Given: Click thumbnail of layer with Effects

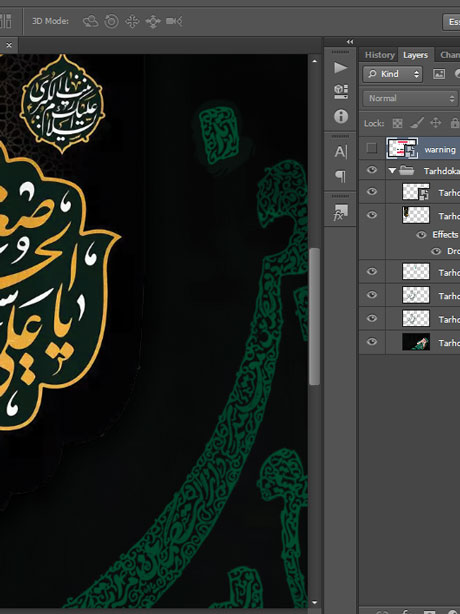Looking at the screenshot, I should click(x=416, y=215).
